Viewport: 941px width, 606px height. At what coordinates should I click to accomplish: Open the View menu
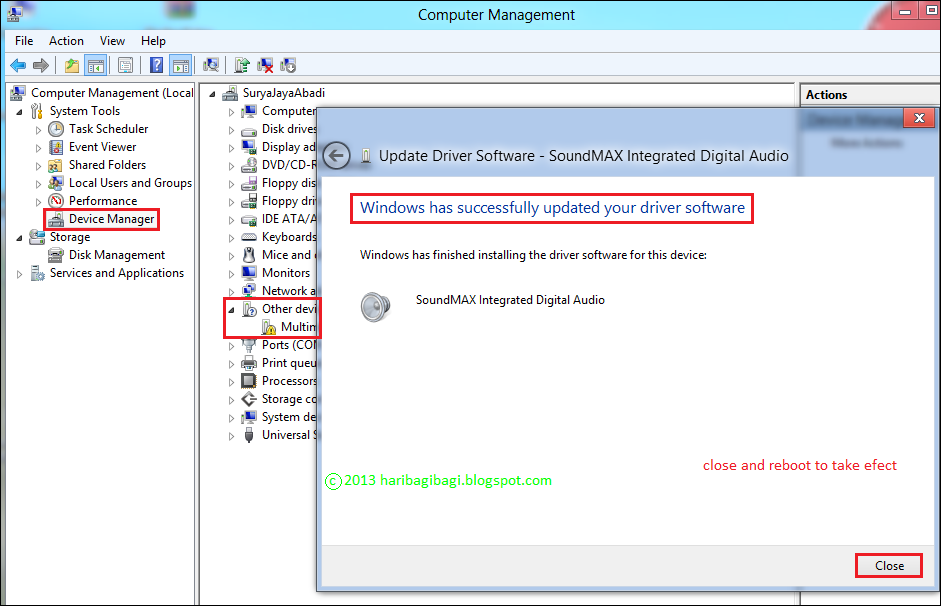pyautogui.click(x=112, y=41)
